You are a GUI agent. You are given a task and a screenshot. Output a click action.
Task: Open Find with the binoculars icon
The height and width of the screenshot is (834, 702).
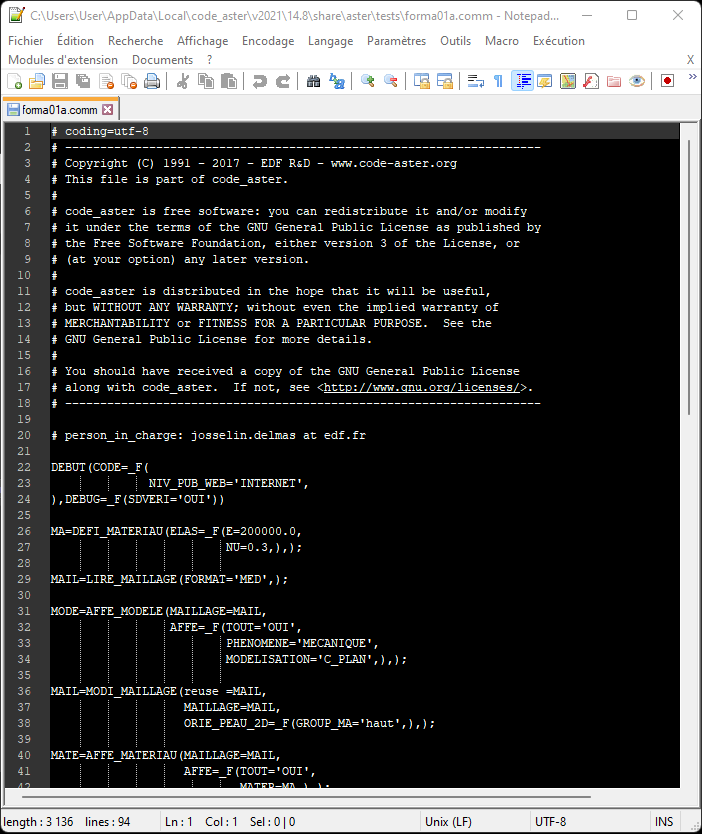pos(314,81)
